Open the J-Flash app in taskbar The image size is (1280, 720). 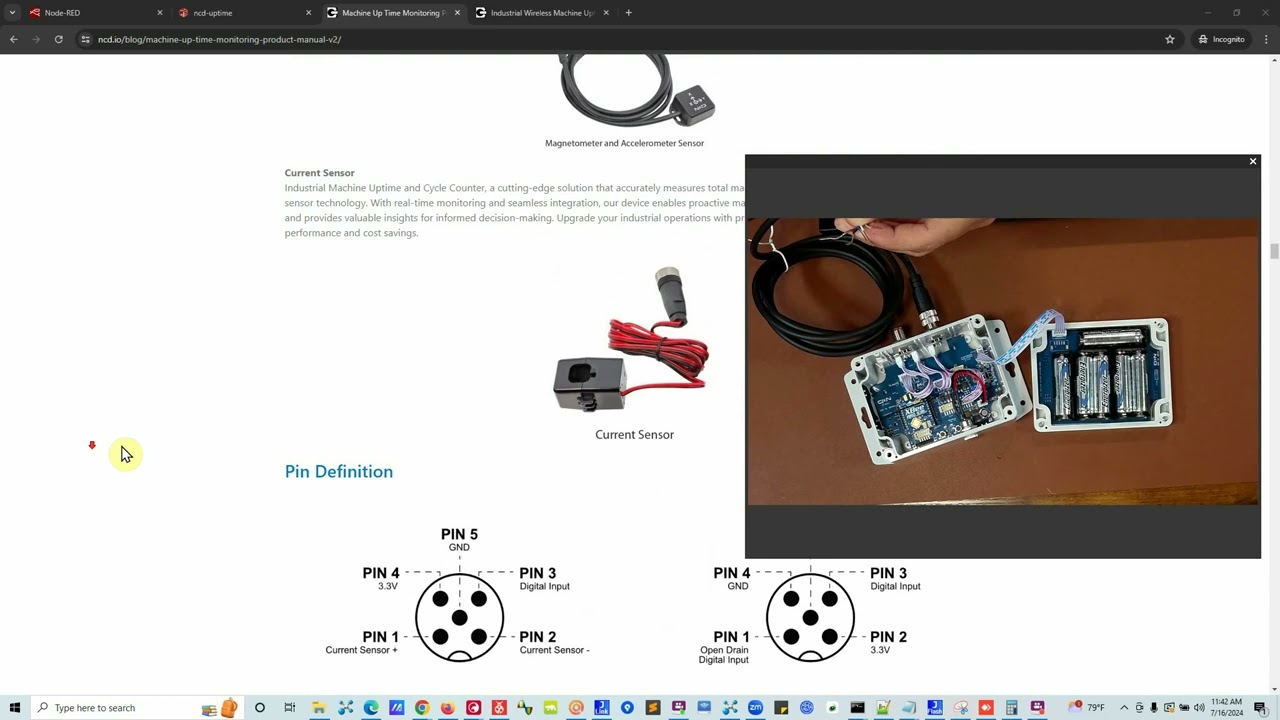pos(935,707)
